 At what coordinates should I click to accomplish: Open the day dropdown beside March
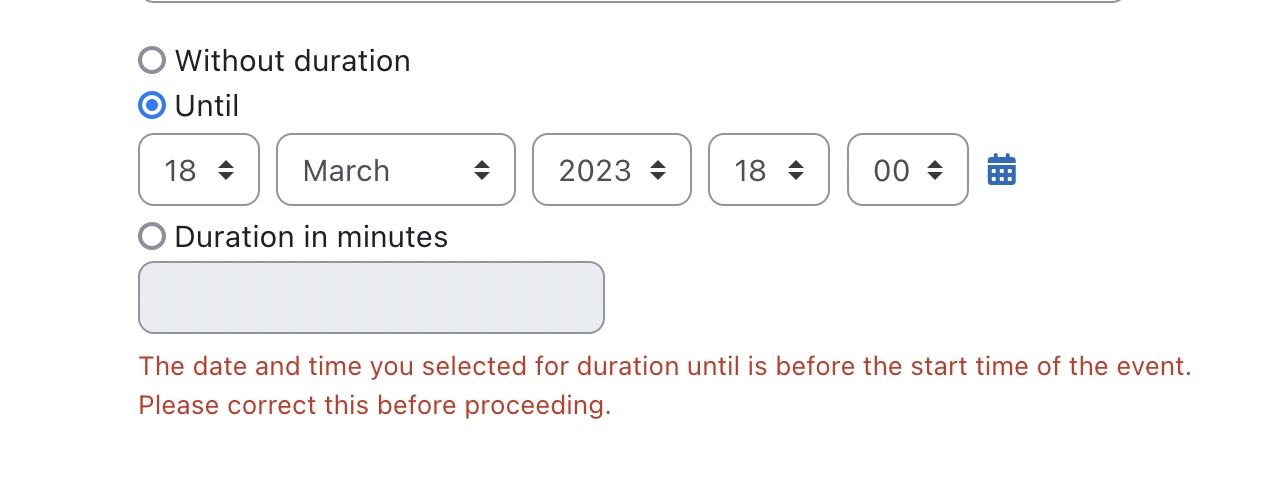point(199,170)
